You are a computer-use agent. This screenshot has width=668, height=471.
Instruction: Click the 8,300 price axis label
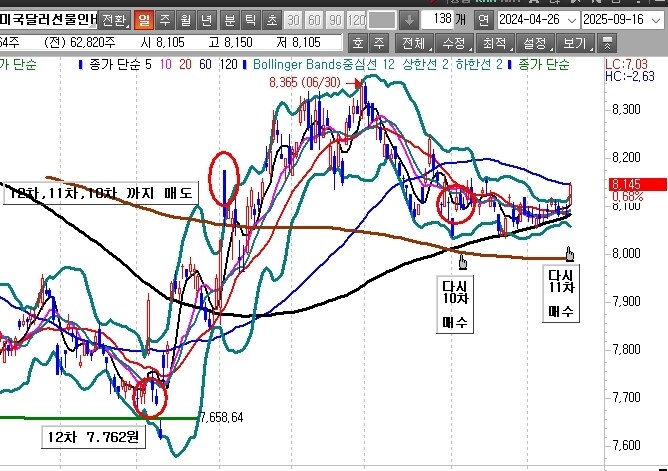pos(626,109)
